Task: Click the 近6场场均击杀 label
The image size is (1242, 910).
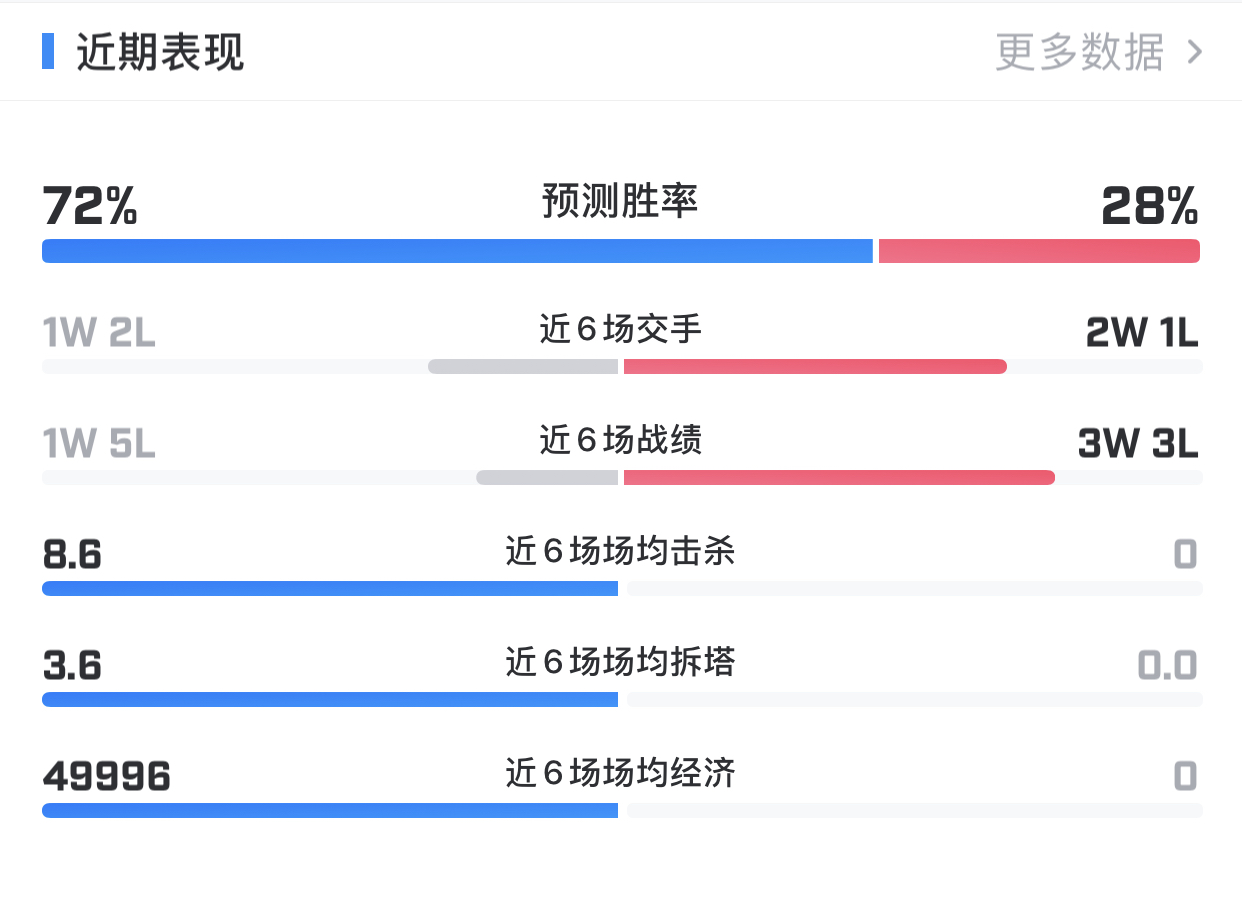Action: point(620,550)
